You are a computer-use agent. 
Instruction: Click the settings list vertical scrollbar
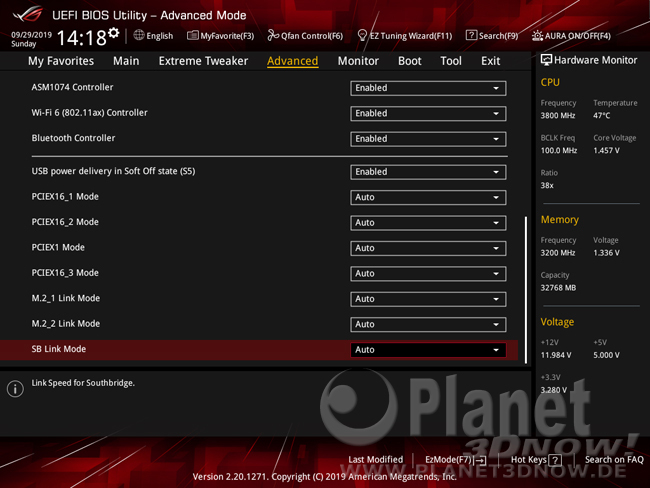(526, 289)
